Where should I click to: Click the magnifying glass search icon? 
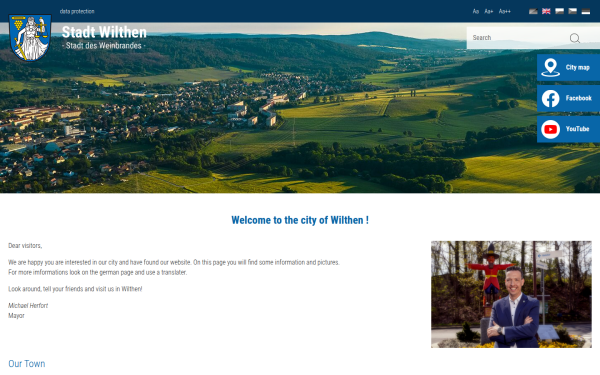(575, 38)
